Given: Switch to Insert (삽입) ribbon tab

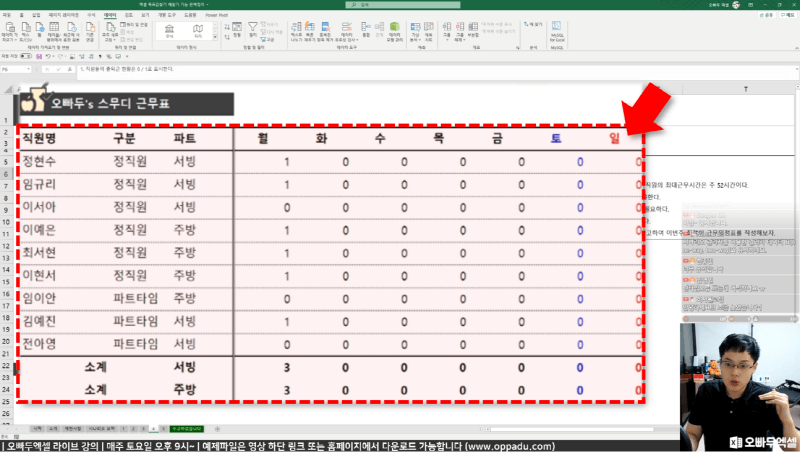Looking at the screenshot, I should pos(36,15).
